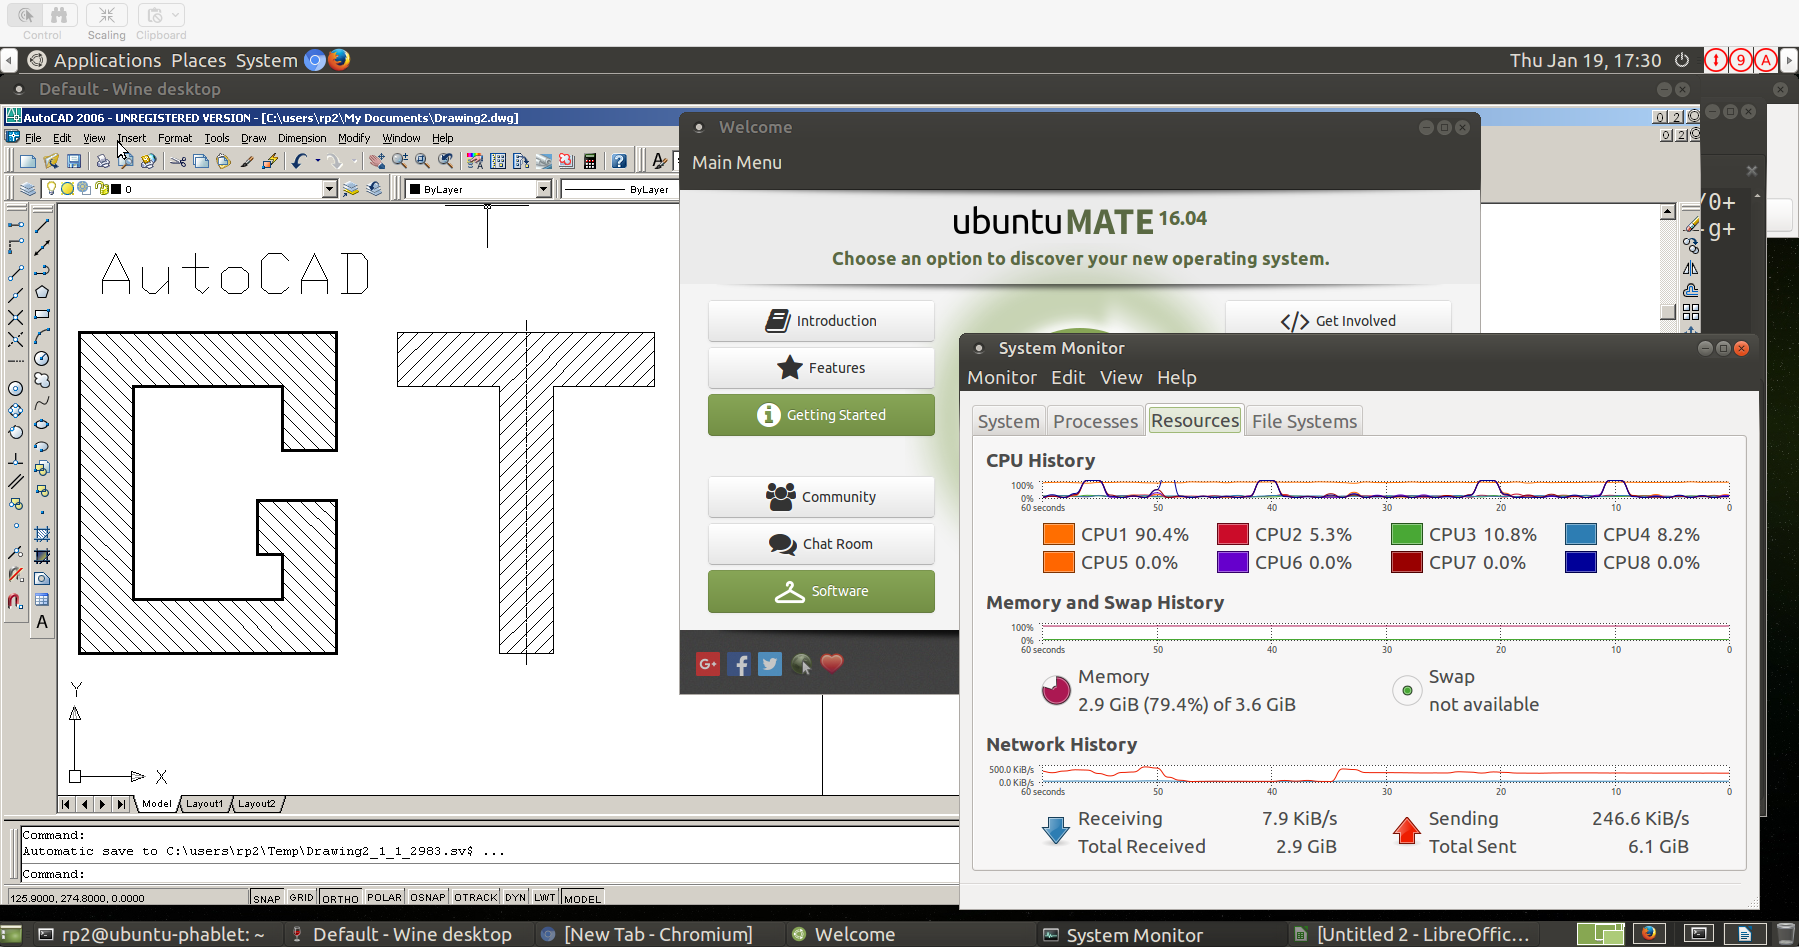
Task: Open AutoCAD Help question mark icon
Action: pyautogui.click(x=620, y=161)
